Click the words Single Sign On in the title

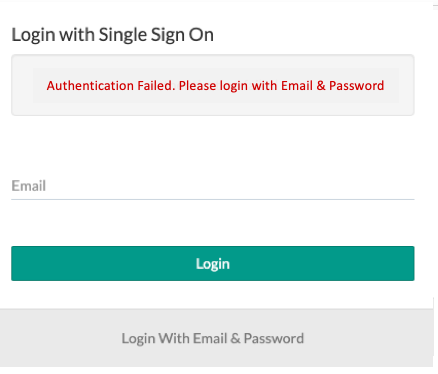point(156,35)
